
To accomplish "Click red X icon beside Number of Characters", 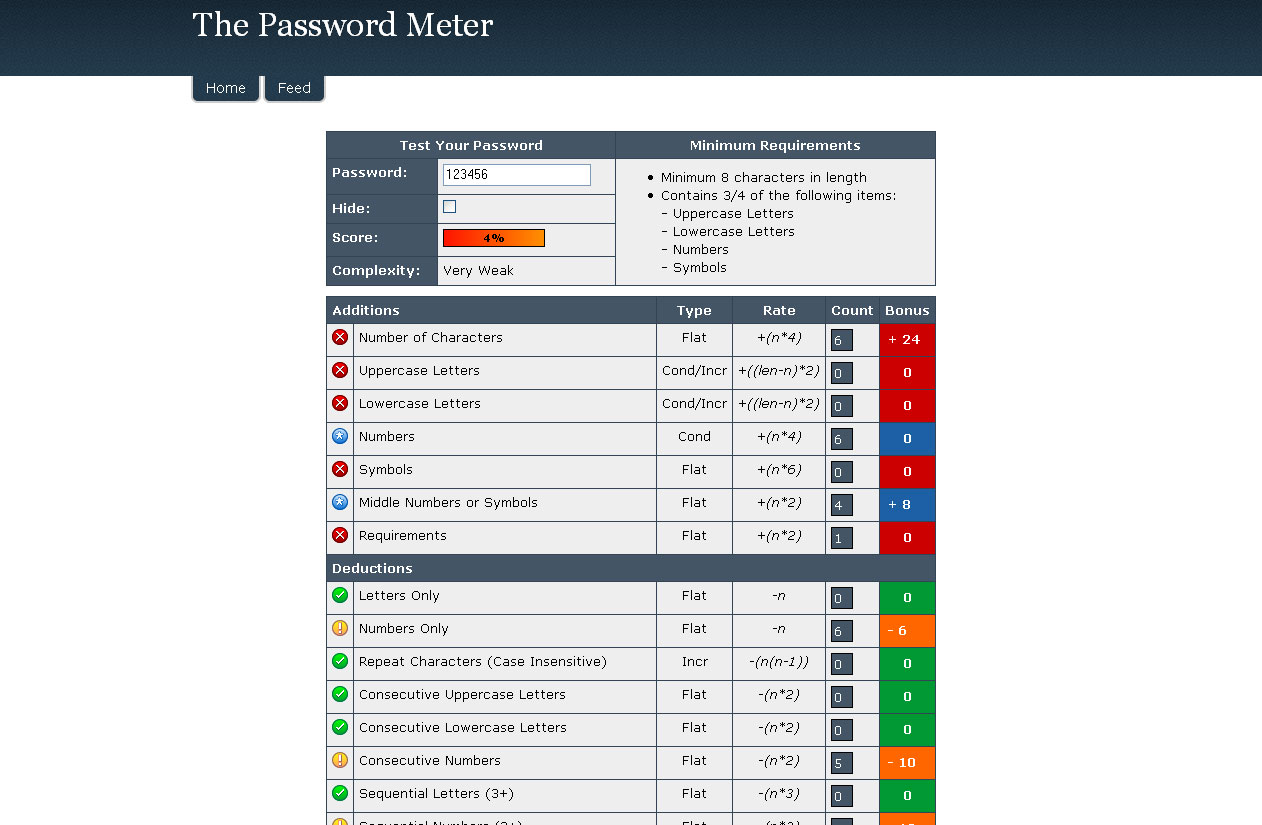I will (340, 338).
